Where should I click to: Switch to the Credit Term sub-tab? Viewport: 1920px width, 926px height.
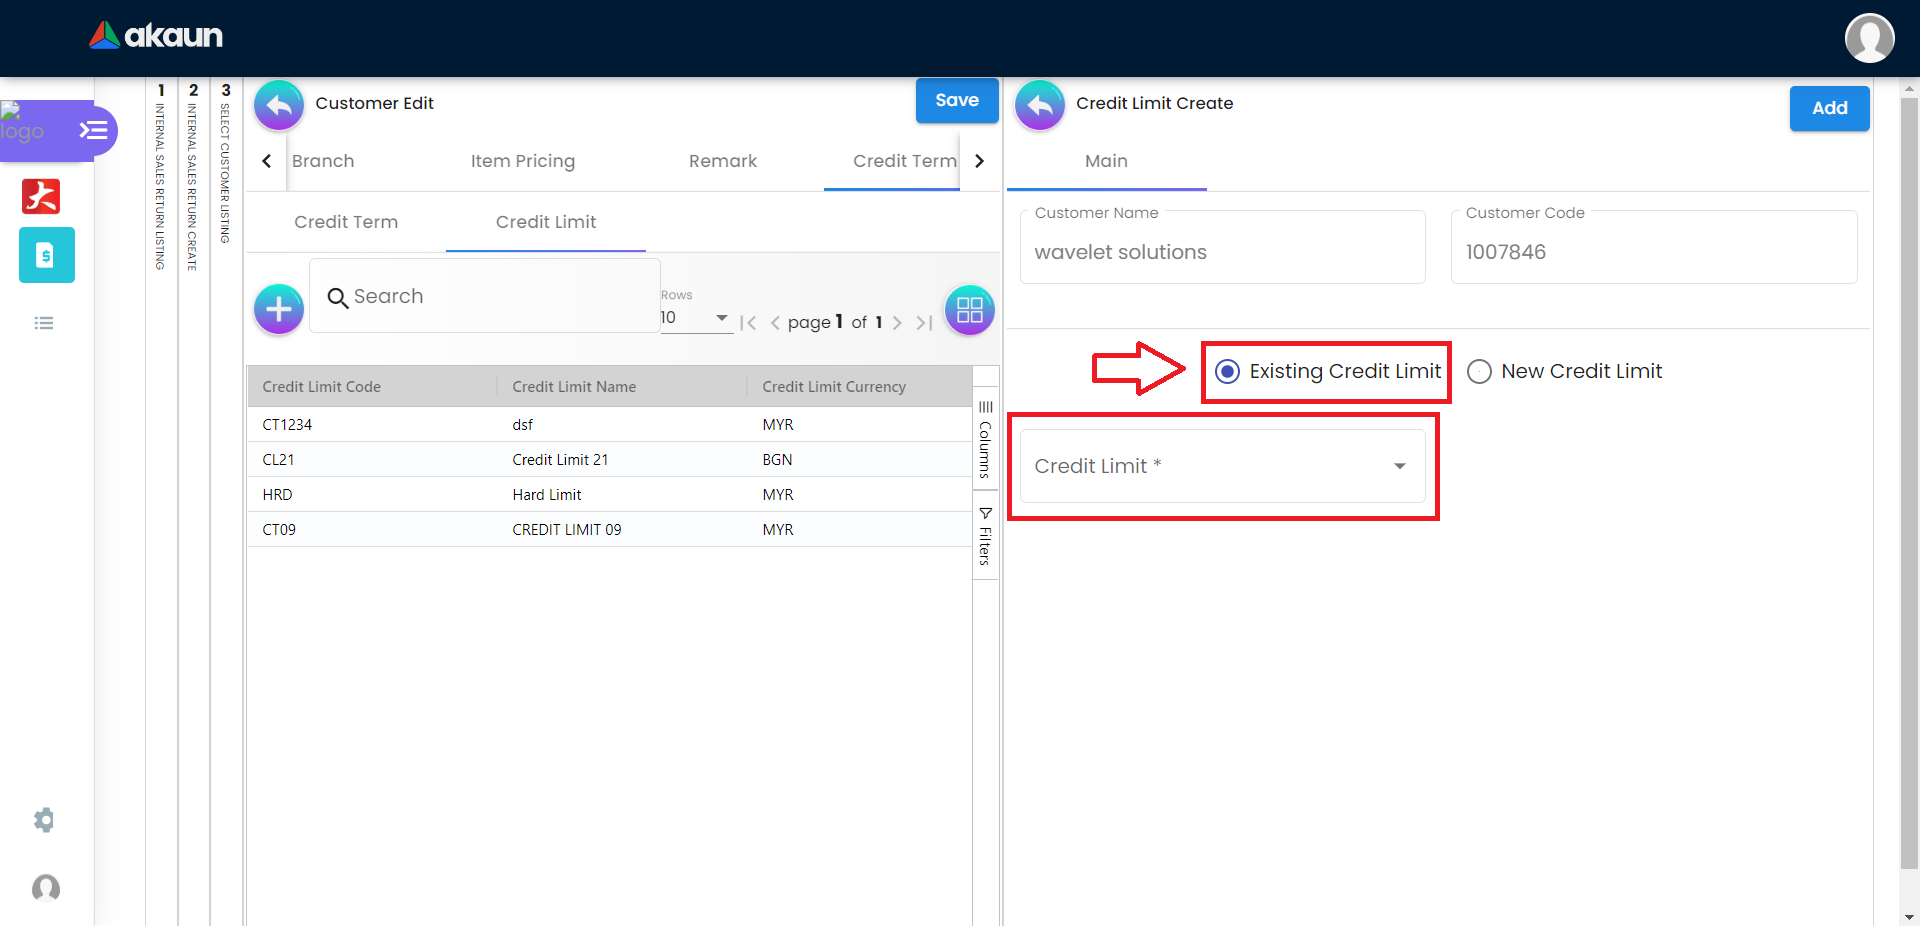[346, 222]
